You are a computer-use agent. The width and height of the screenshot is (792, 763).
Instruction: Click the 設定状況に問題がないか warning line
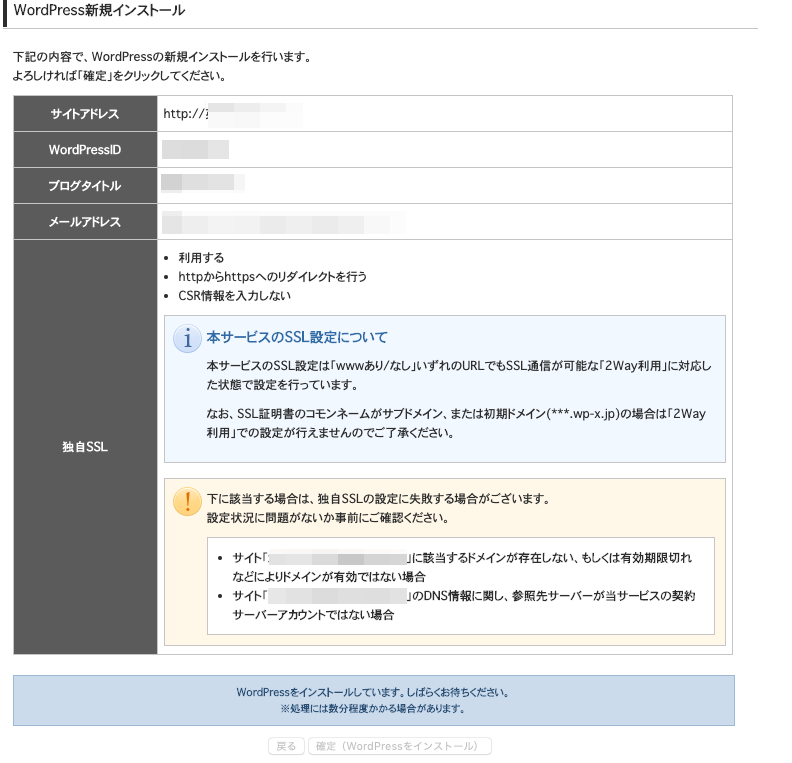click(328, 518)
